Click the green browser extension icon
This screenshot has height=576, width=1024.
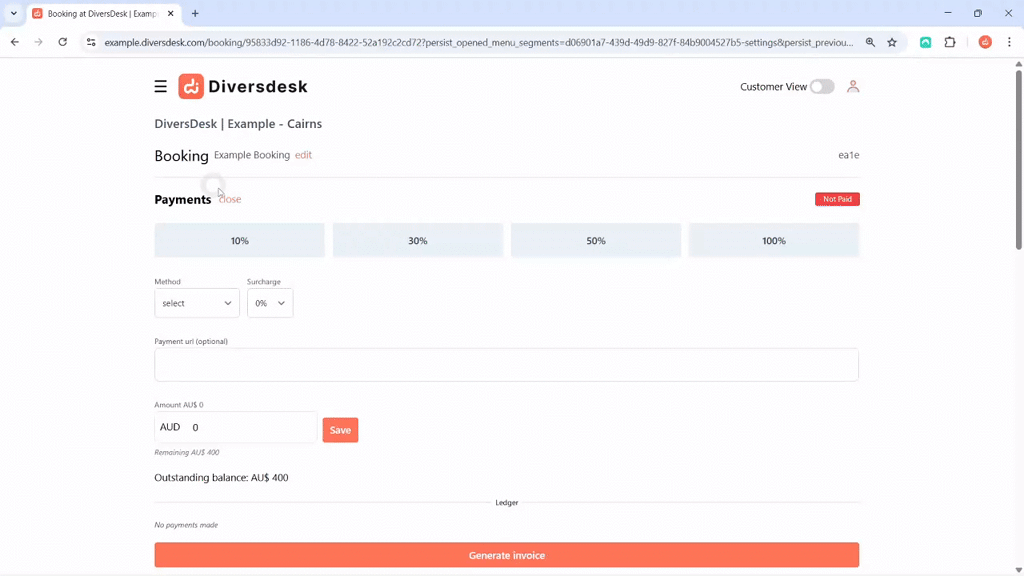click(x=925, y=42)
